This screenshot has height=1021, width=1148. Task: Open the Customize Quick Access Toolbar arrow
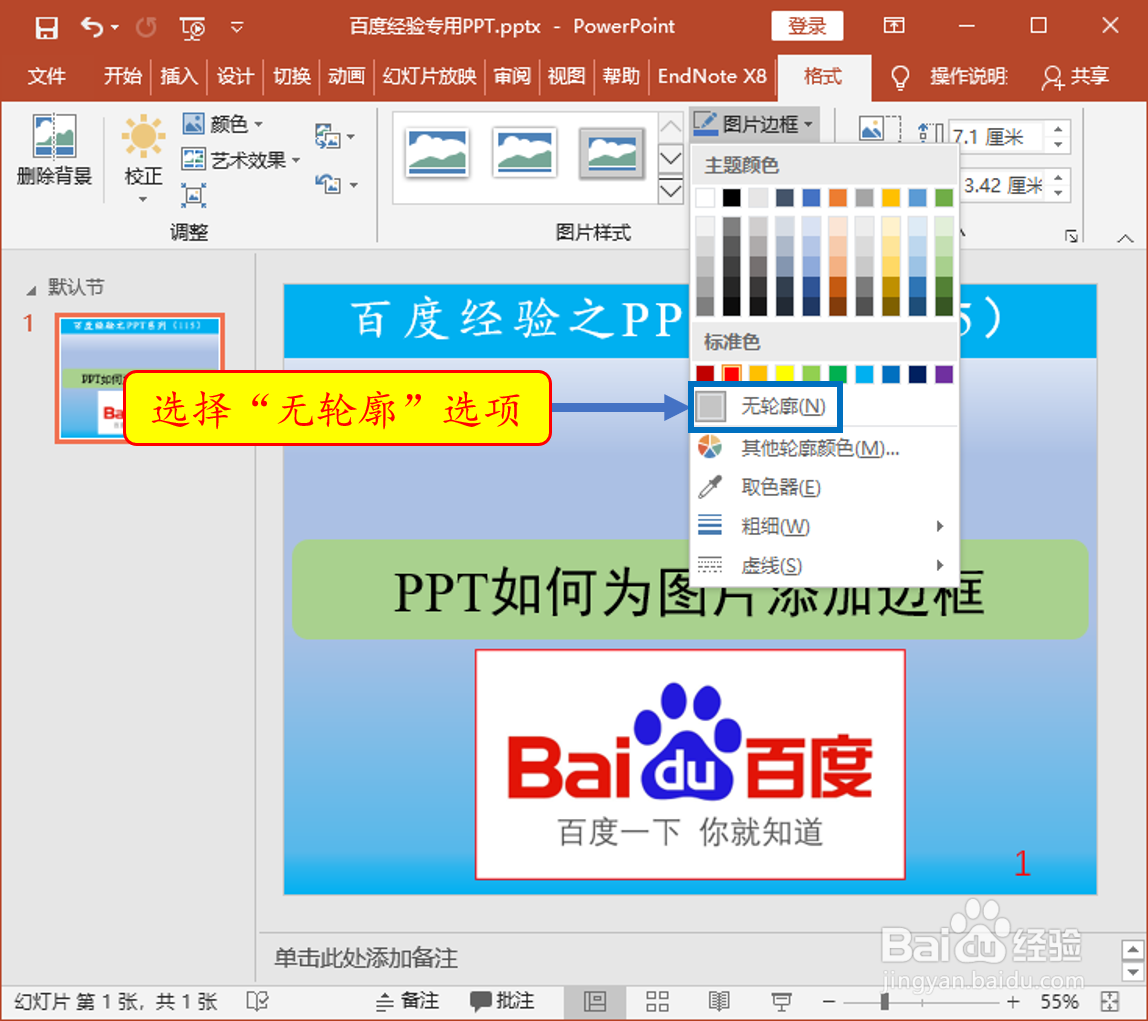[x=237, y=28]
